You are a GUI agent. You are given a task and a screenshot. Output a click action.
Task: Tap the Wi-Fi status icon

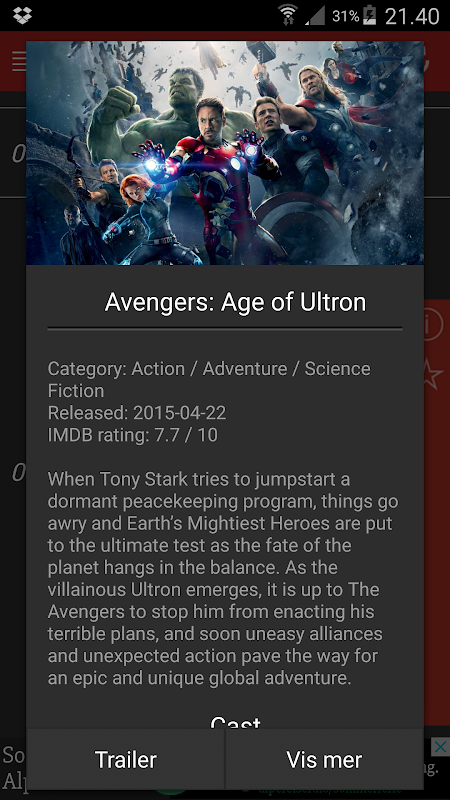(x=288, y=15)
